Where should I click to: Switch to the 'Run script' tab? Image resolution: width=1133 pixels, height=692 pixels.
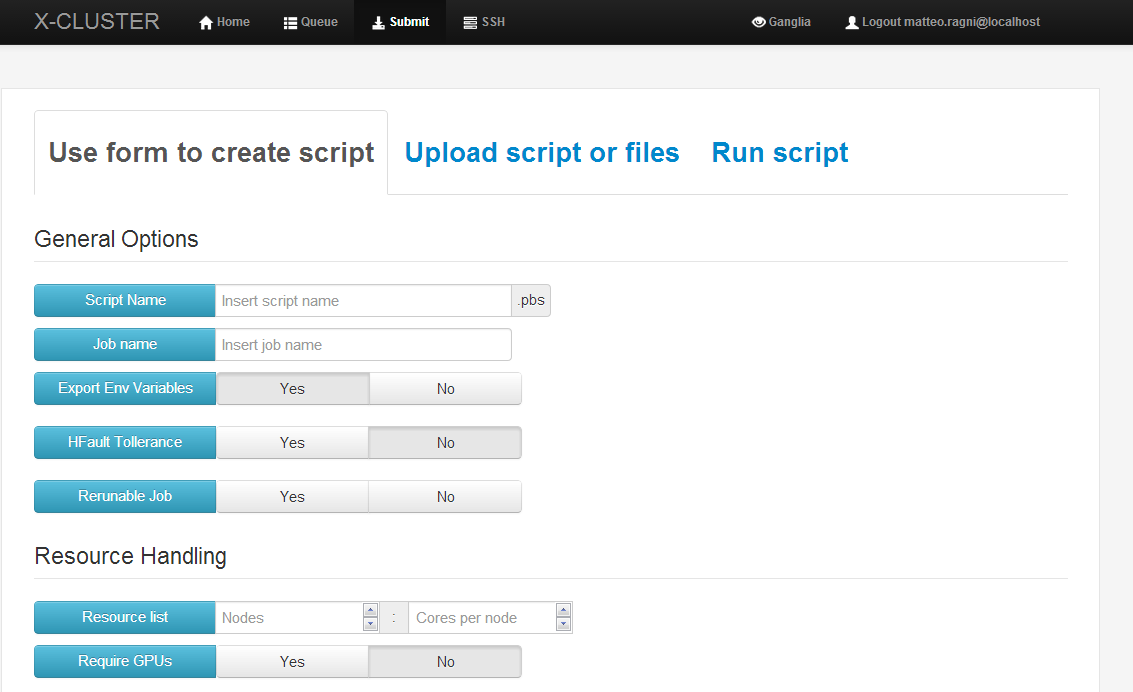780,152
